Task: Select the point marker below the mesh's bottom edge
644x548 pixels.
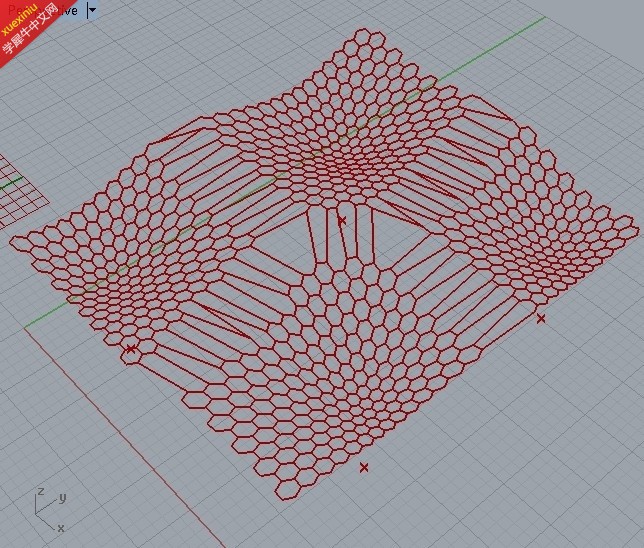Action: pyautogui.click(x=364, y=467)
